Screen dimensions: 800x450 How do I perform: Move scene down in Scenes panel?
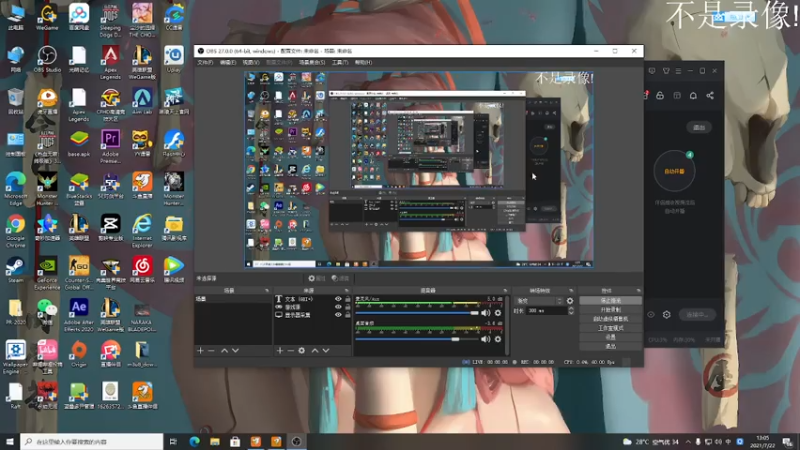click(x=235, y=351)
